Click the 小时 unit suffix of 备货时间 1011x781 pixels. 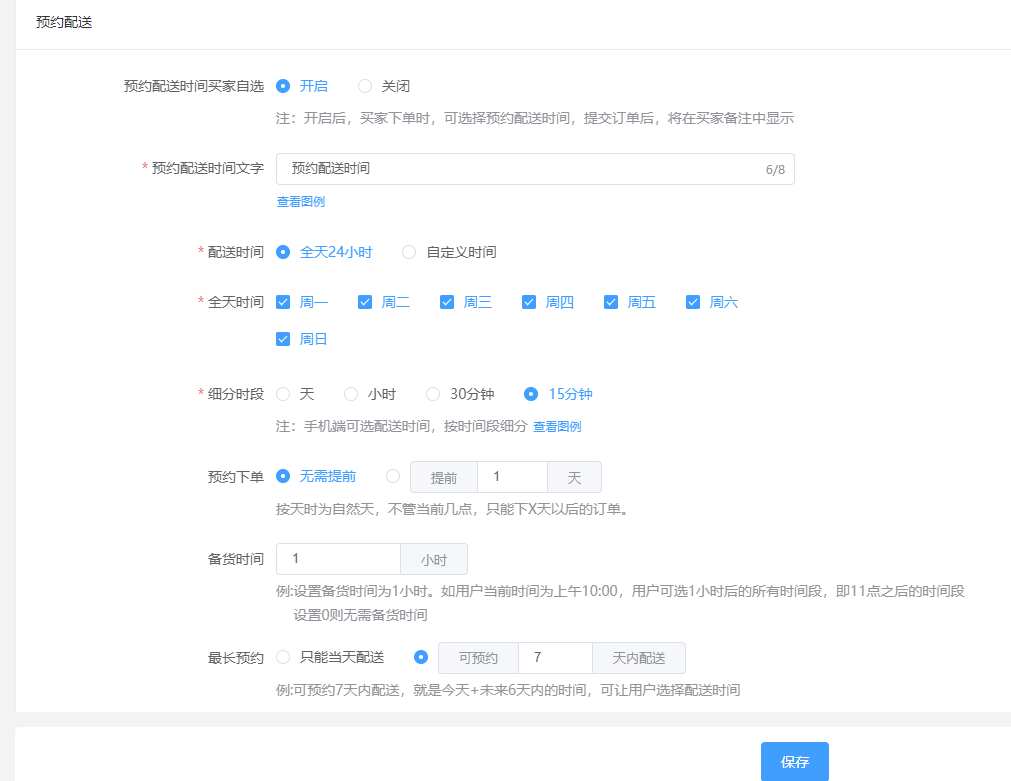click(x=434, y=559)
